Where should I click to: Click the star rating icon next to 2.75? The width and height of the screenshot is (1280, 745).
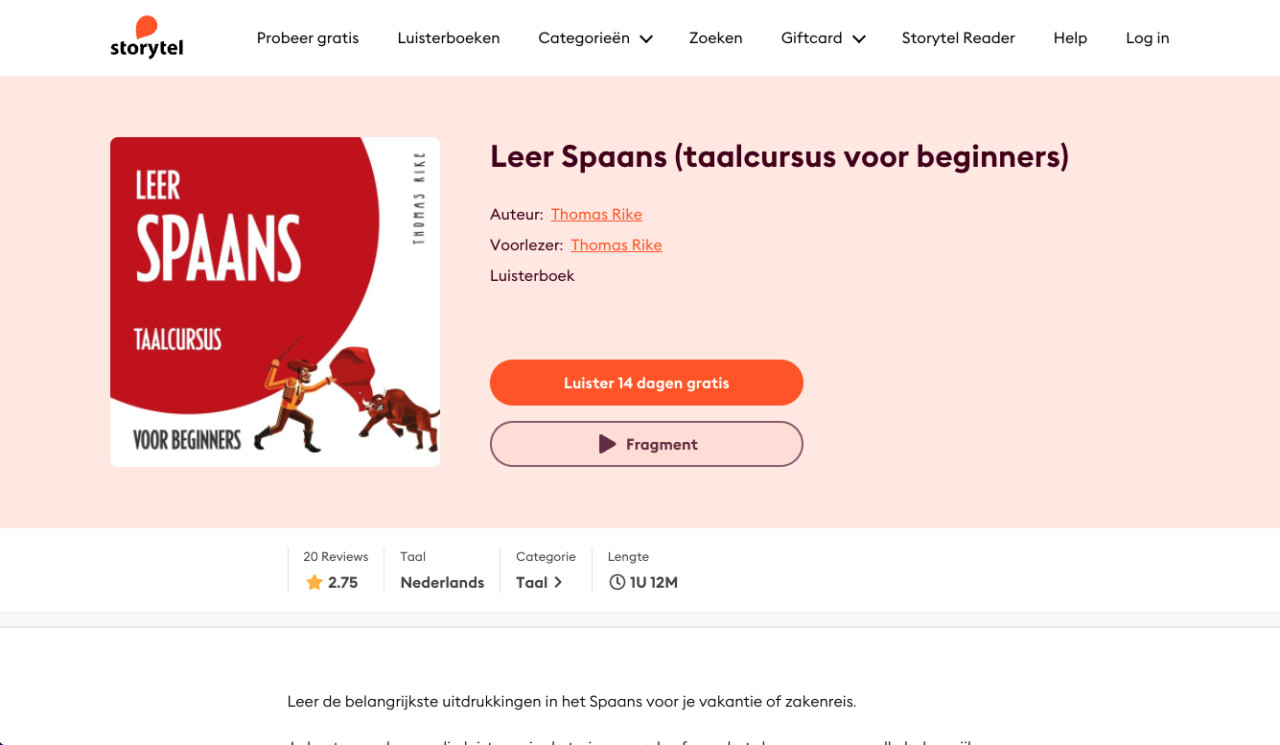(x=313, y=582)
